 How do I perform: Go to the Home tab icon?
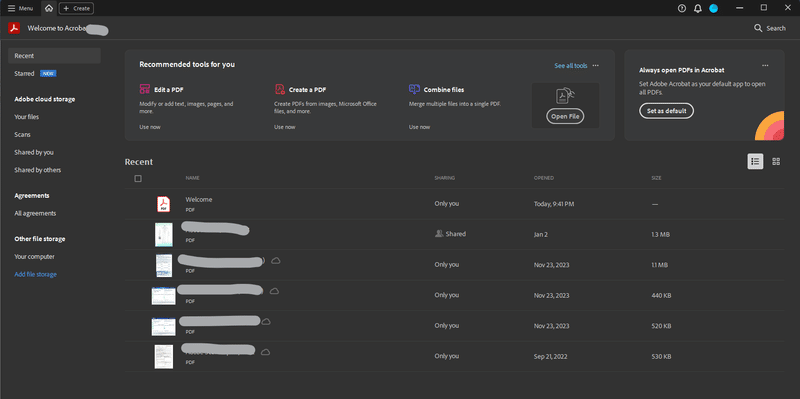tap(48, 8)
